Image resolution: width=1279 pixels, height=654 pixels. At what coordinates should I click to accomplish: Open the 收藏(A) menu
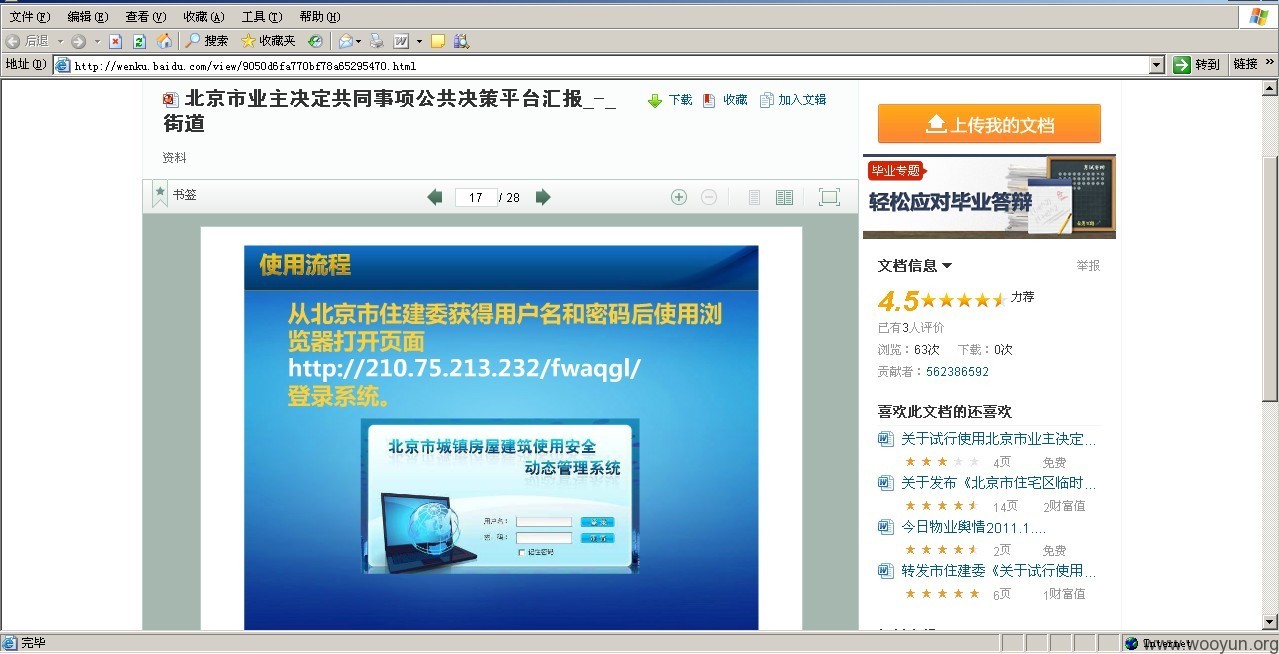[x=204, y=17]
